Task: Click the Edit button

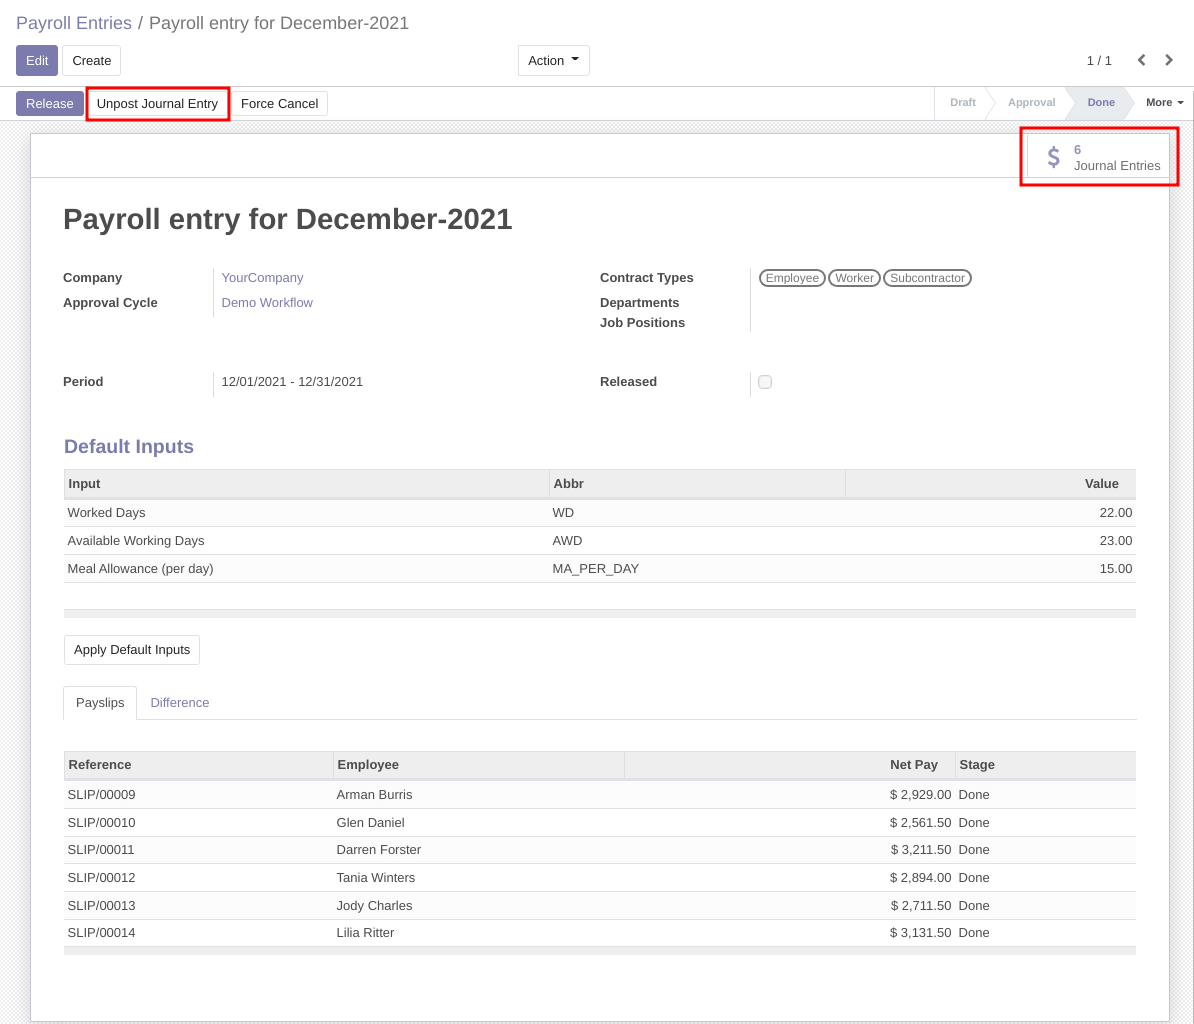Action: (x=36, y=60)
